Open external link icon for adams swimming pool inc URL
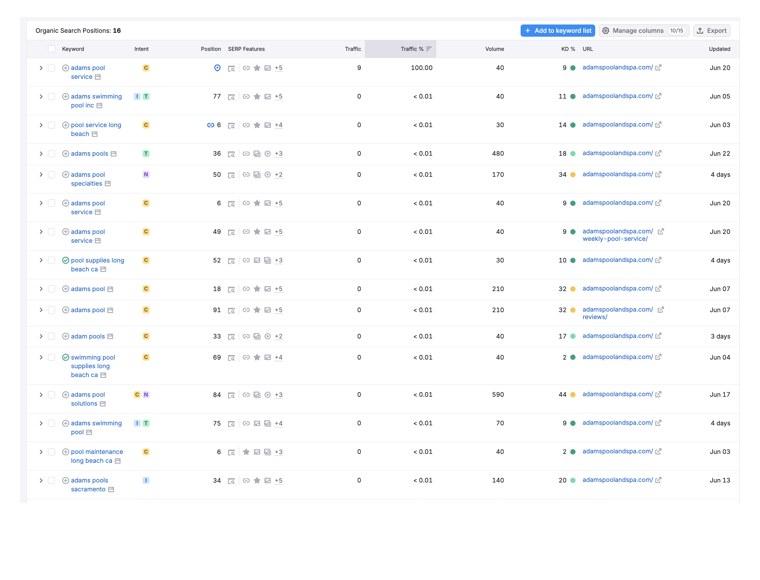This screenshot has height=580, width=760. point(658,96)
